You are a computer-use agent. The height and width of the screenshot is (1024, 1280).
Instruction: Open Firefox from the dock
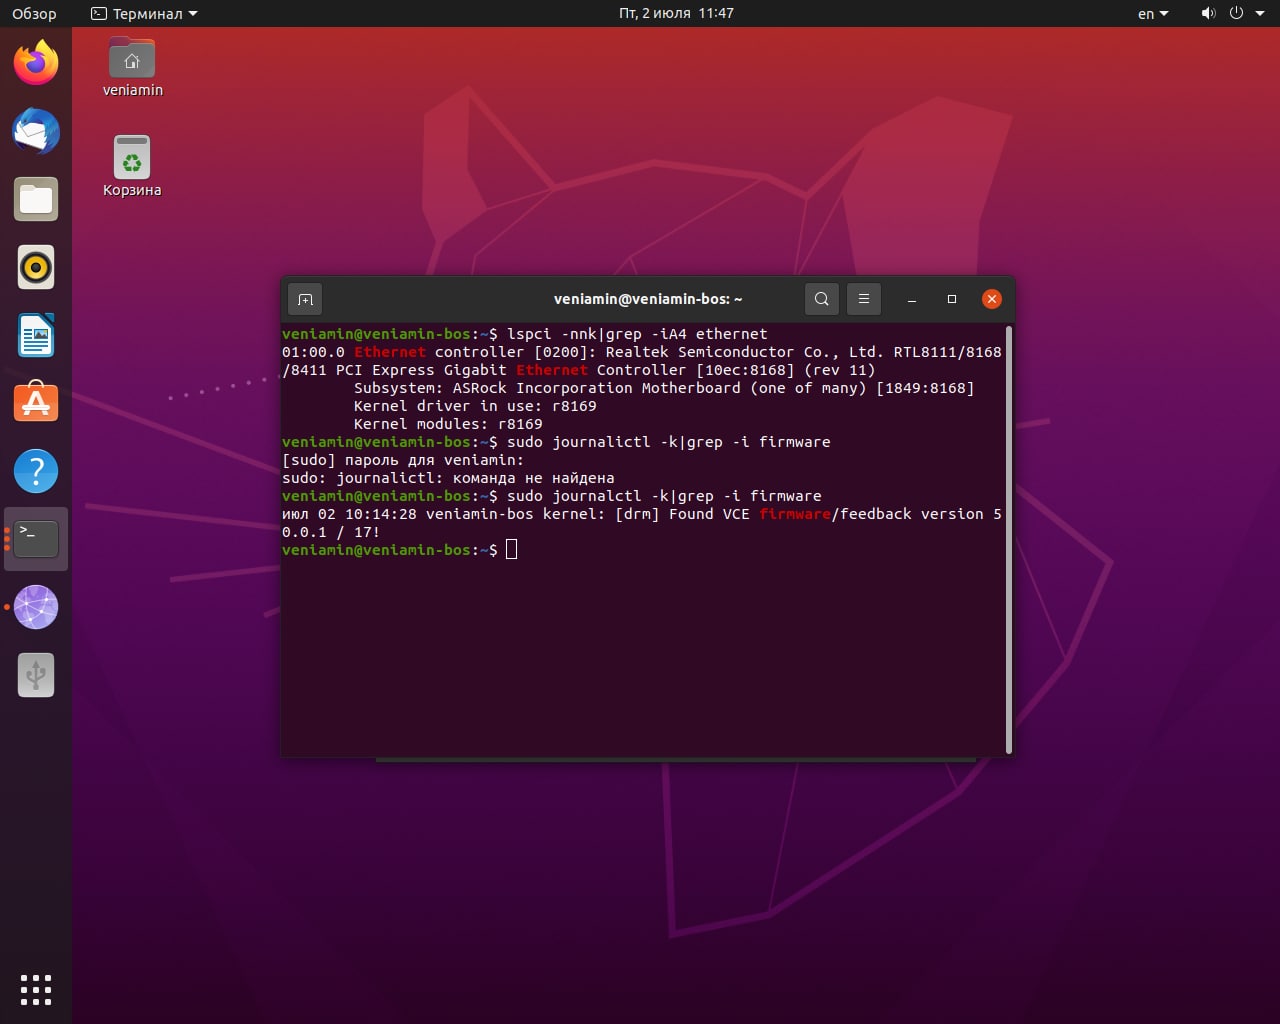[36, 63]
